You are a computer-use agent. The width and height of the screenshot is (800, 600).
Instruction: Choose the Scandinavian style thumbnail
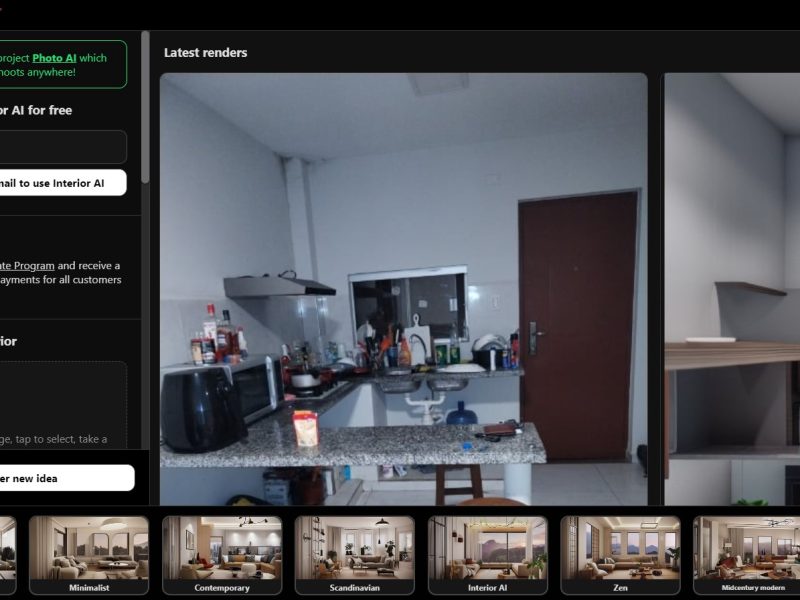click(355, 555)
